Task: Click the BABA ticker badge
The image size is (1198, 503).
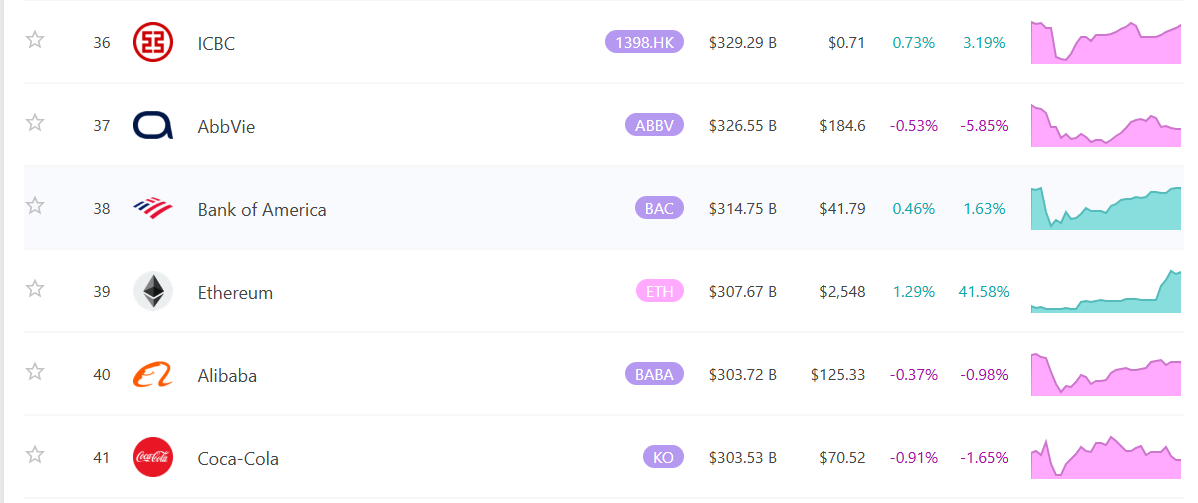Action: [654, 374]
